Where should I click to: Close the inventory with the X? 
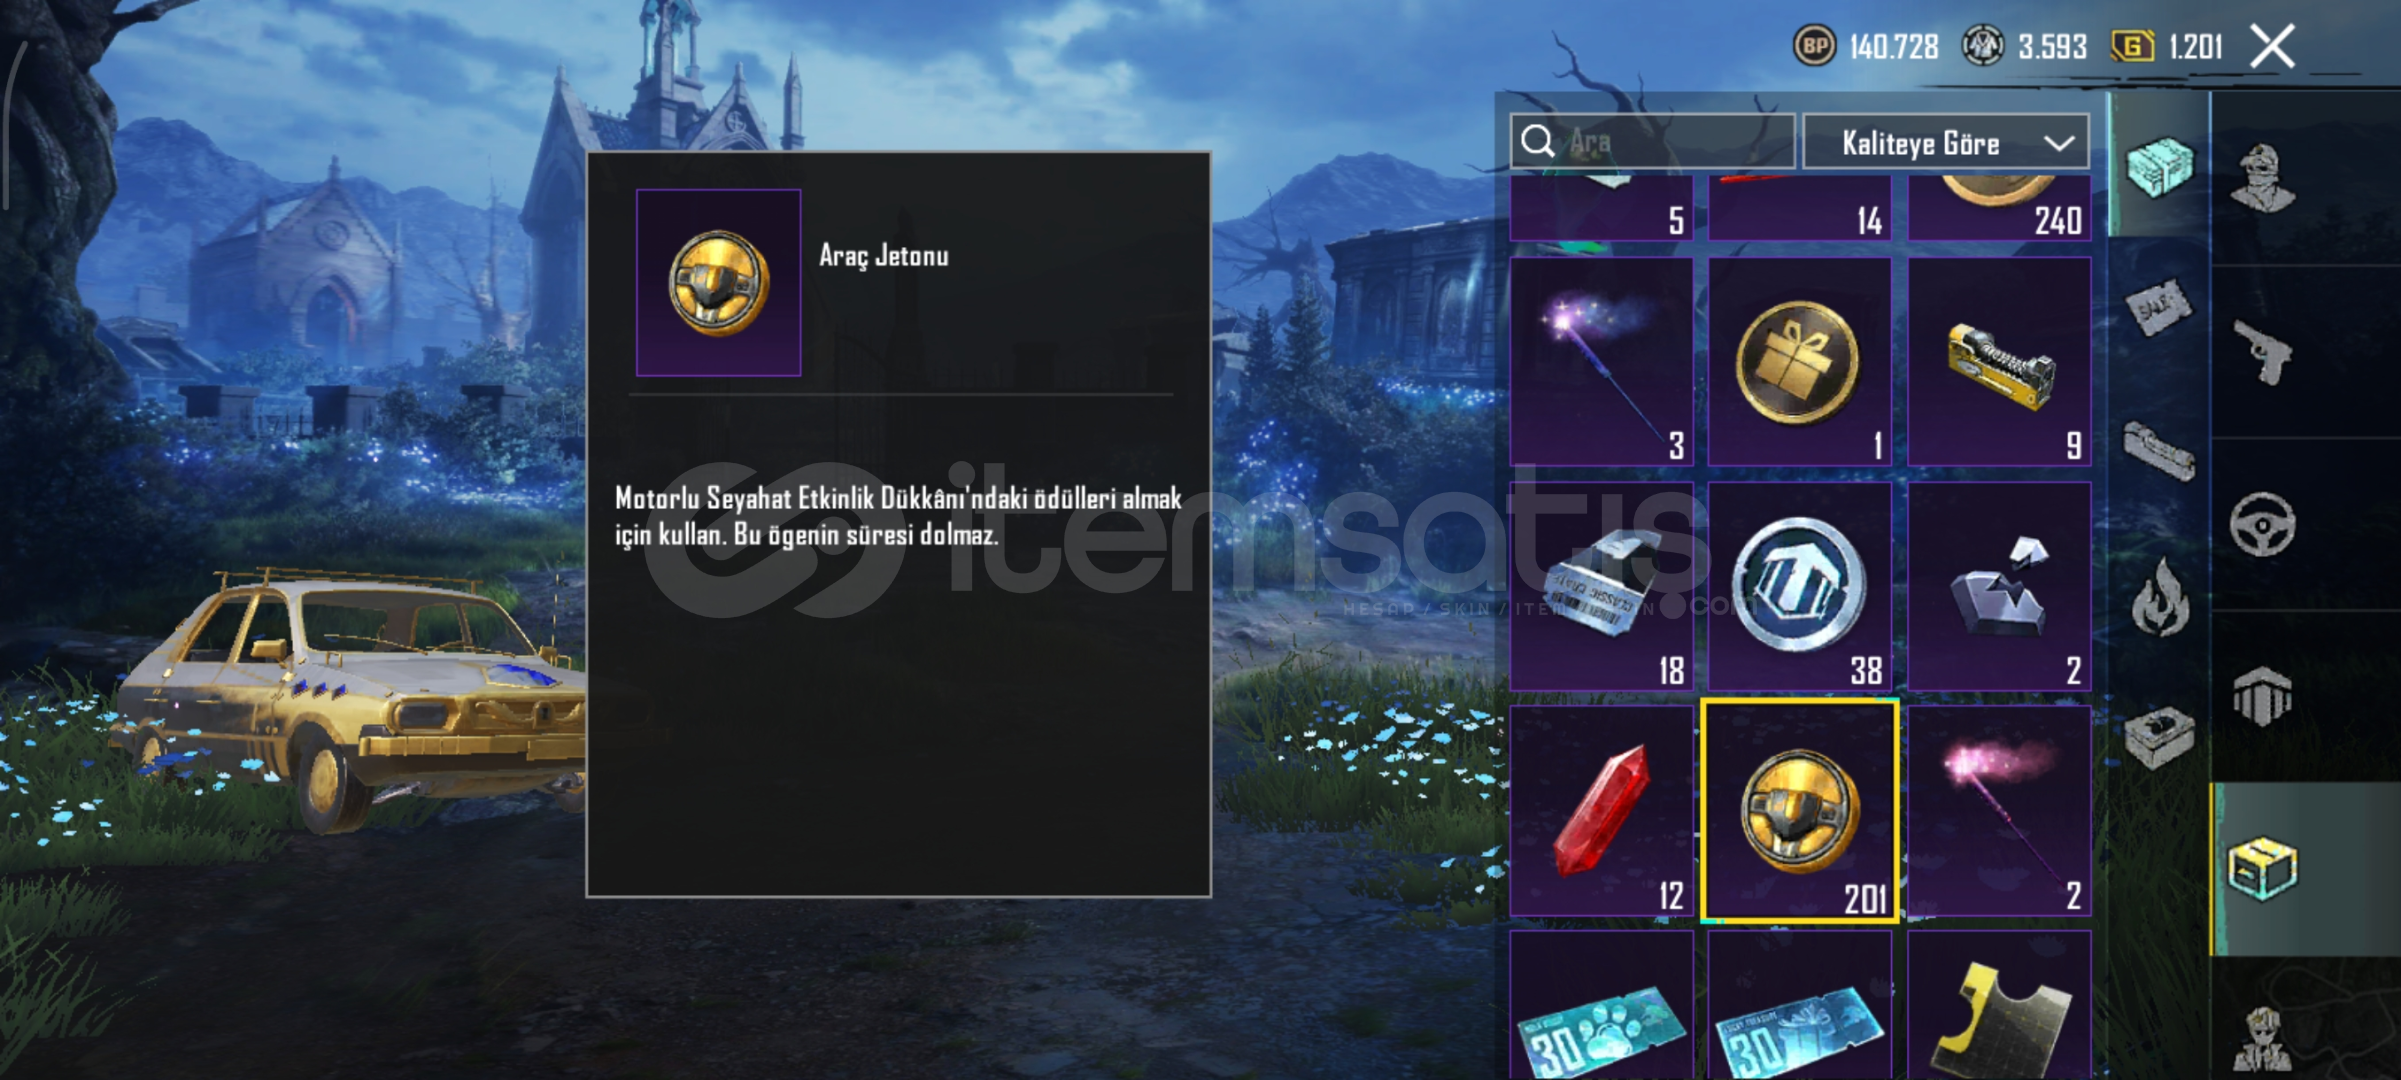2272,46
